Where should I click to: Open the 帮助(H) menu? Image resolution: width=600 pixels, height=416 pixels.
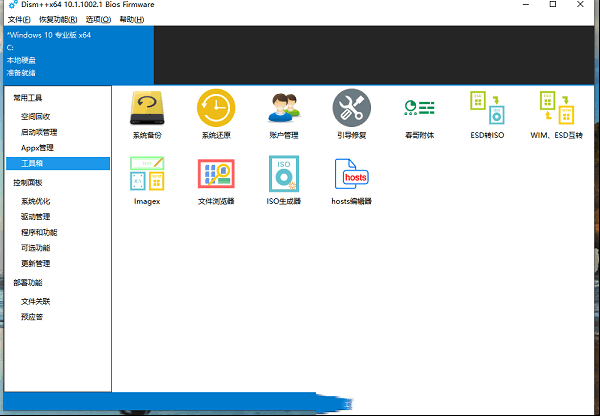coord(132,19)
